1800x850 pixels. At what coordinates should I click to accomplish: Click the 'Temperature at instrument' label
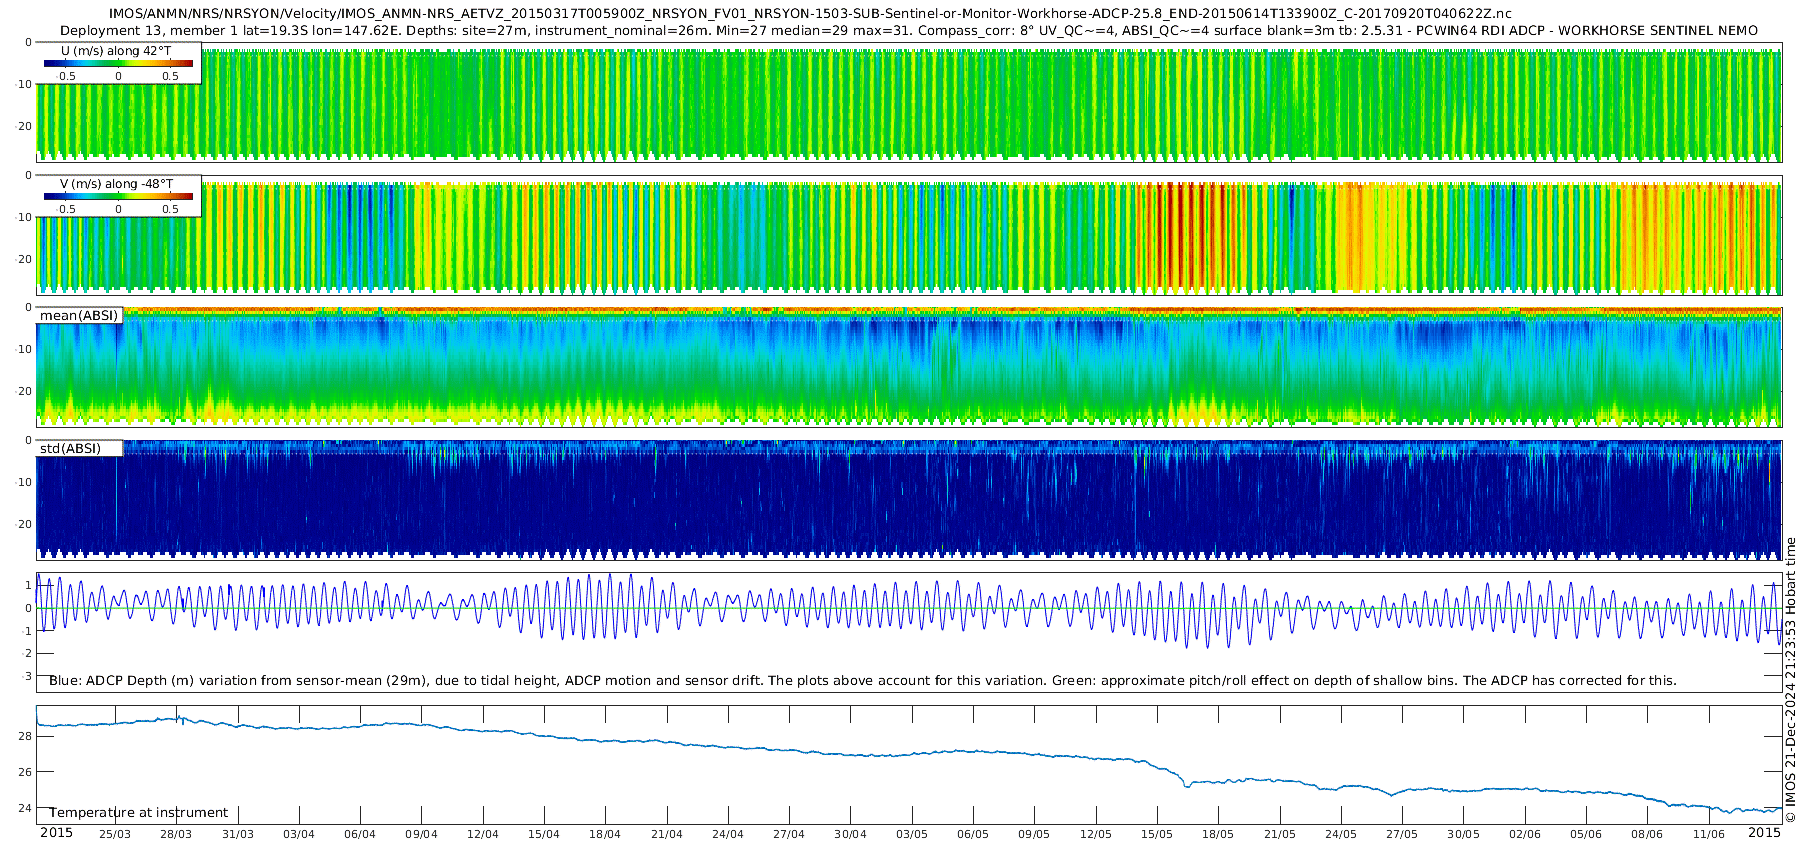139,813
